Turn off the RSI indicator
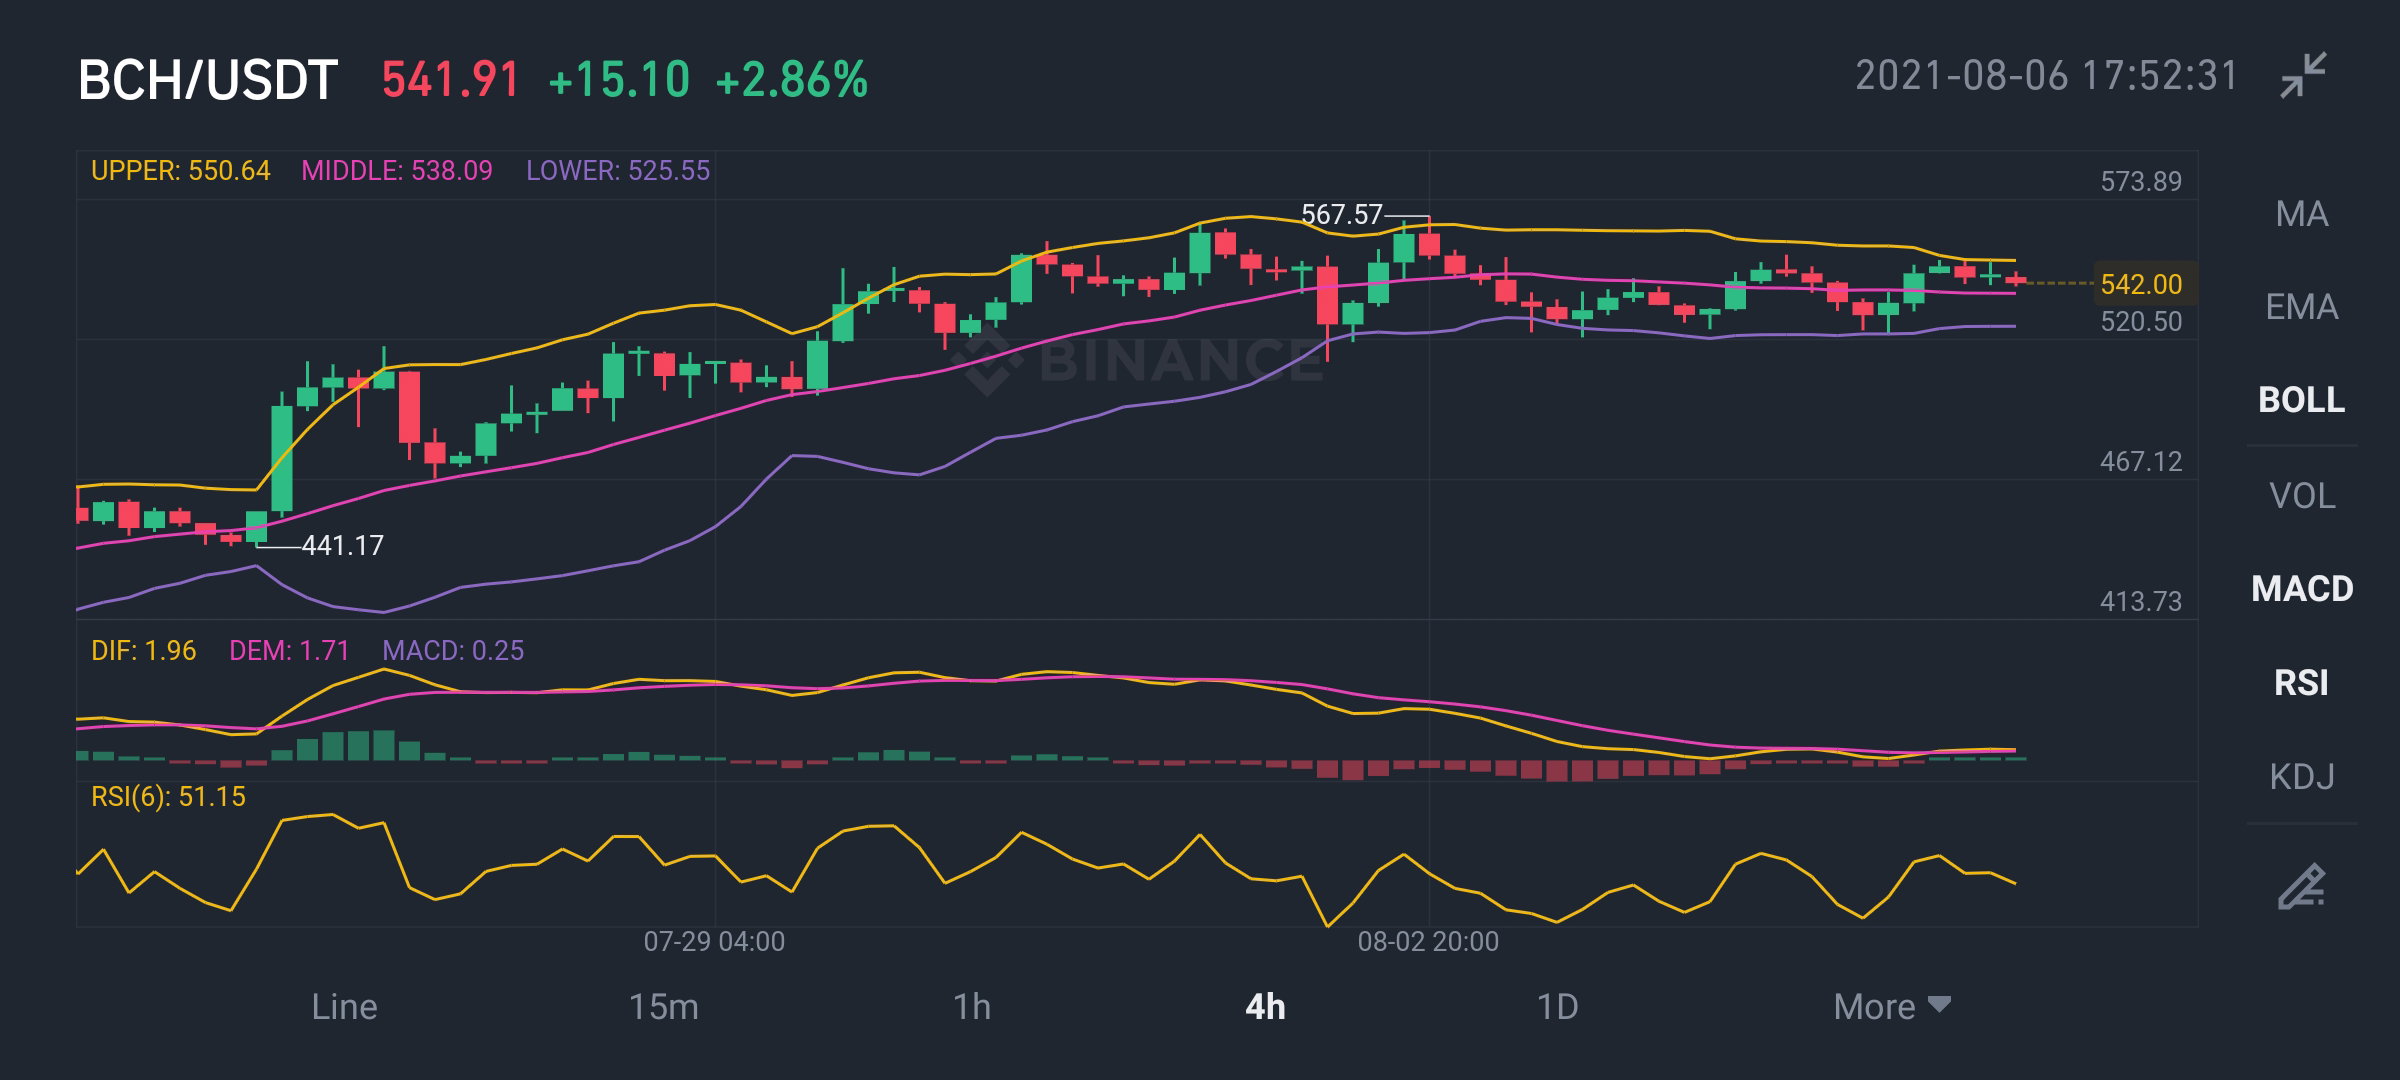The image size is (2400, 1080). tap(2302, 683)
